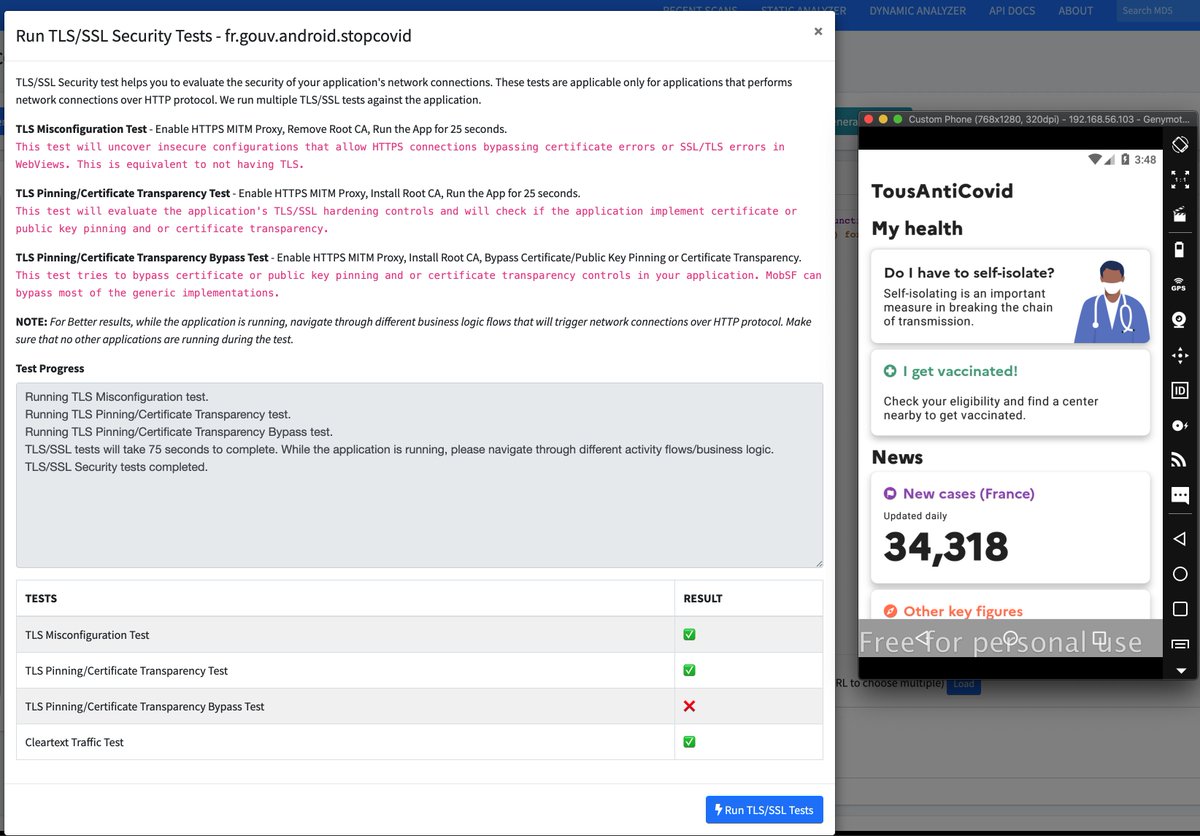Click the 'My health' section heading
The image size is (1200, 836).
point(917,229)
